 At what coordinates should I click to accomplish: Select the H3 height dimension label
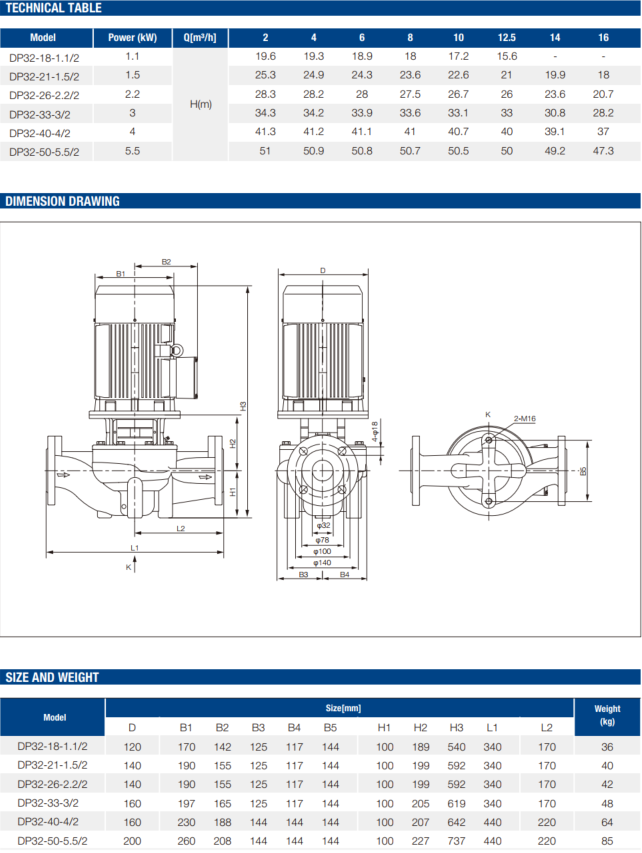[x=243, y=405]
